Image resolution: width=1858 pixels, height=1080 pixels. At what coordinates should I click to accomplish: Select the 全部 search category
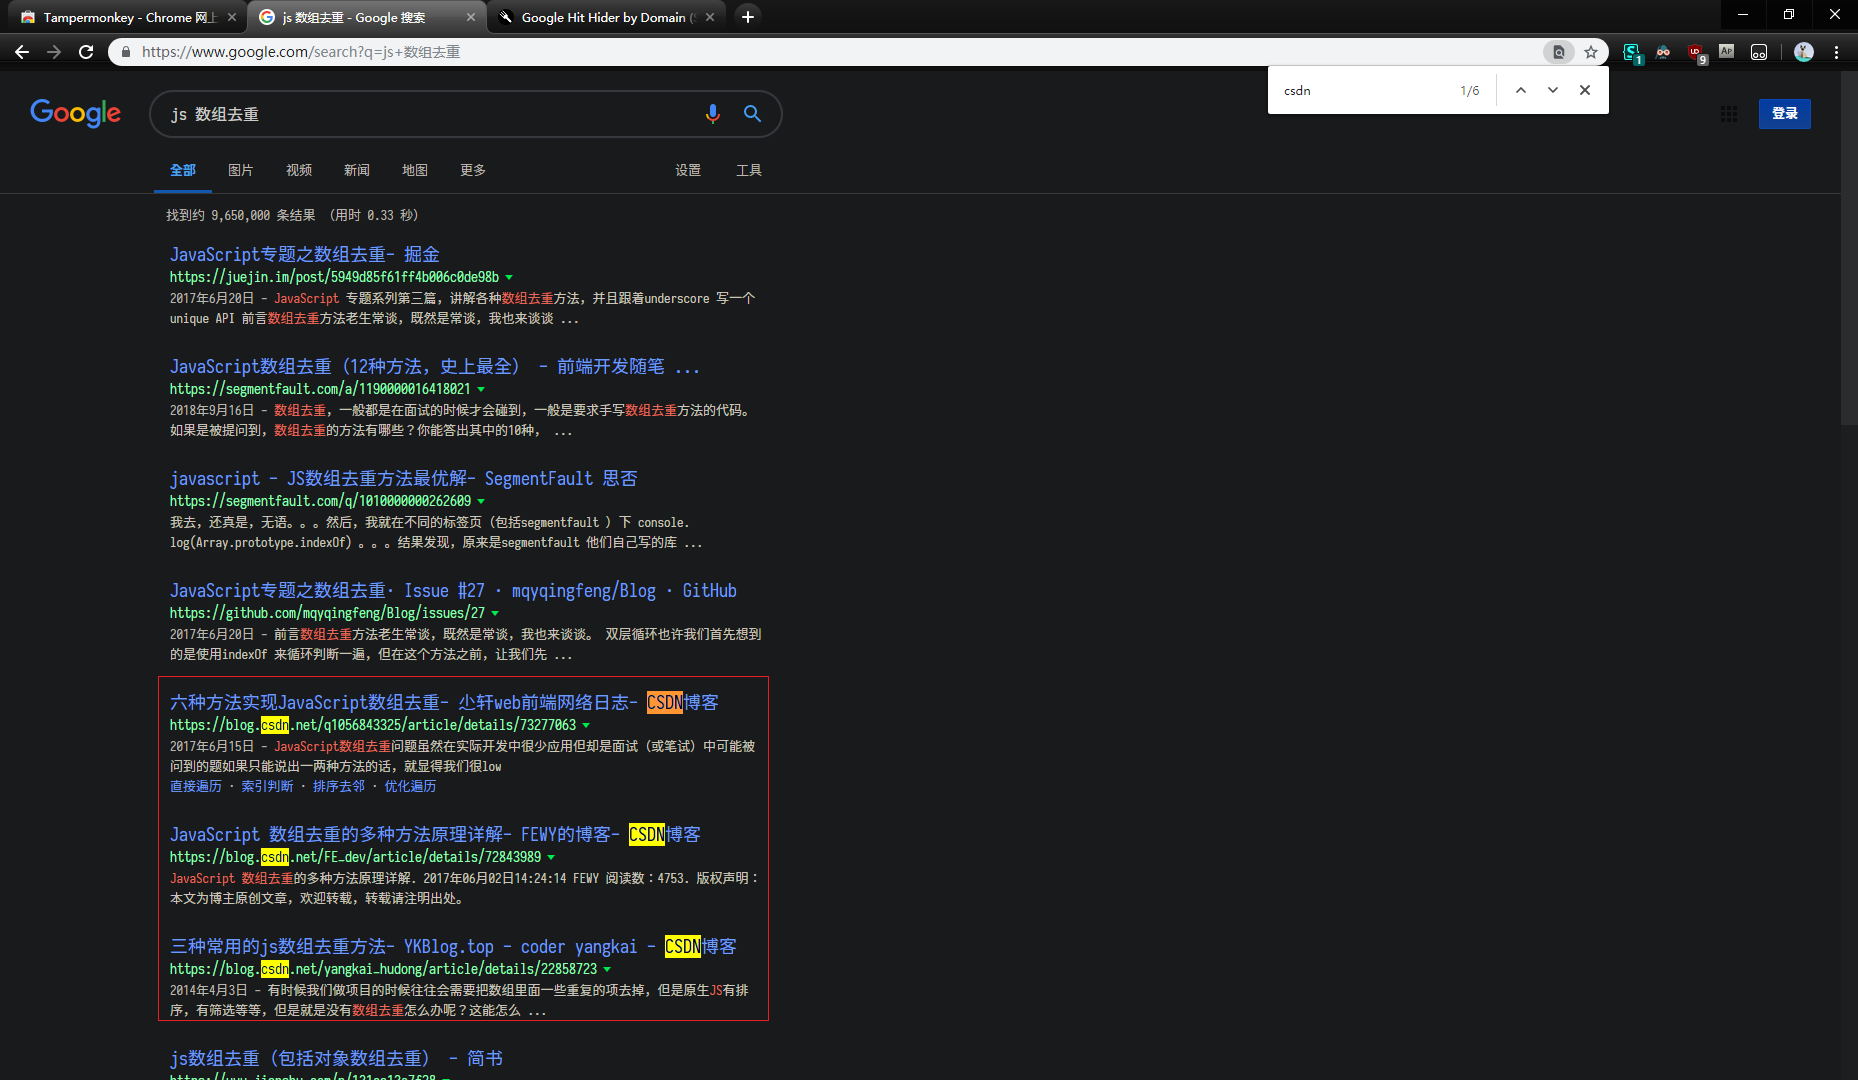tap(182, 170)
